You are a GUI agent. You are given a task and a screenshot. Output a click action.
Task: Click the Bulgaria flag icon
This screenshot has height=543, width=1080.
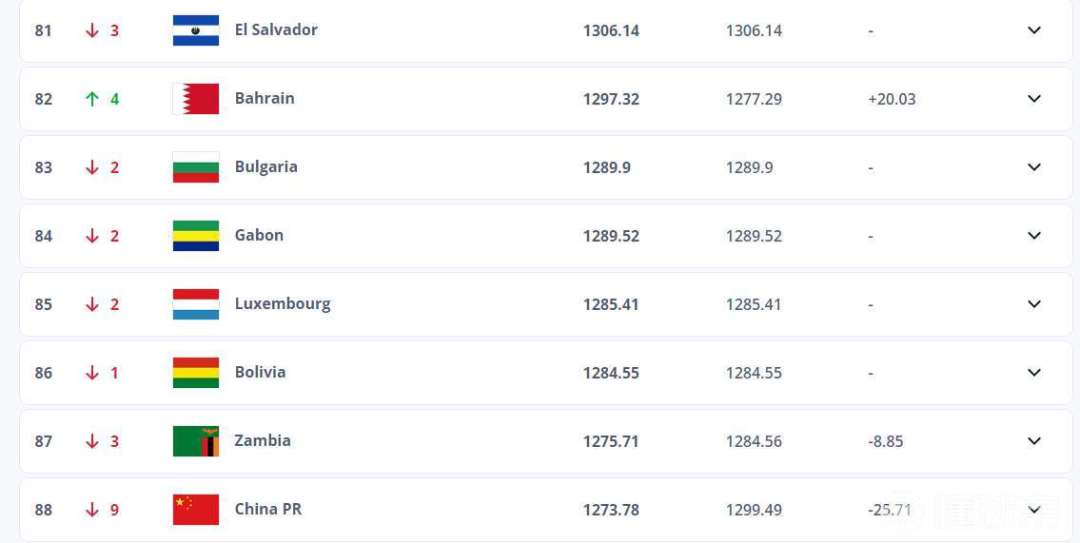[x=196, y=167]
